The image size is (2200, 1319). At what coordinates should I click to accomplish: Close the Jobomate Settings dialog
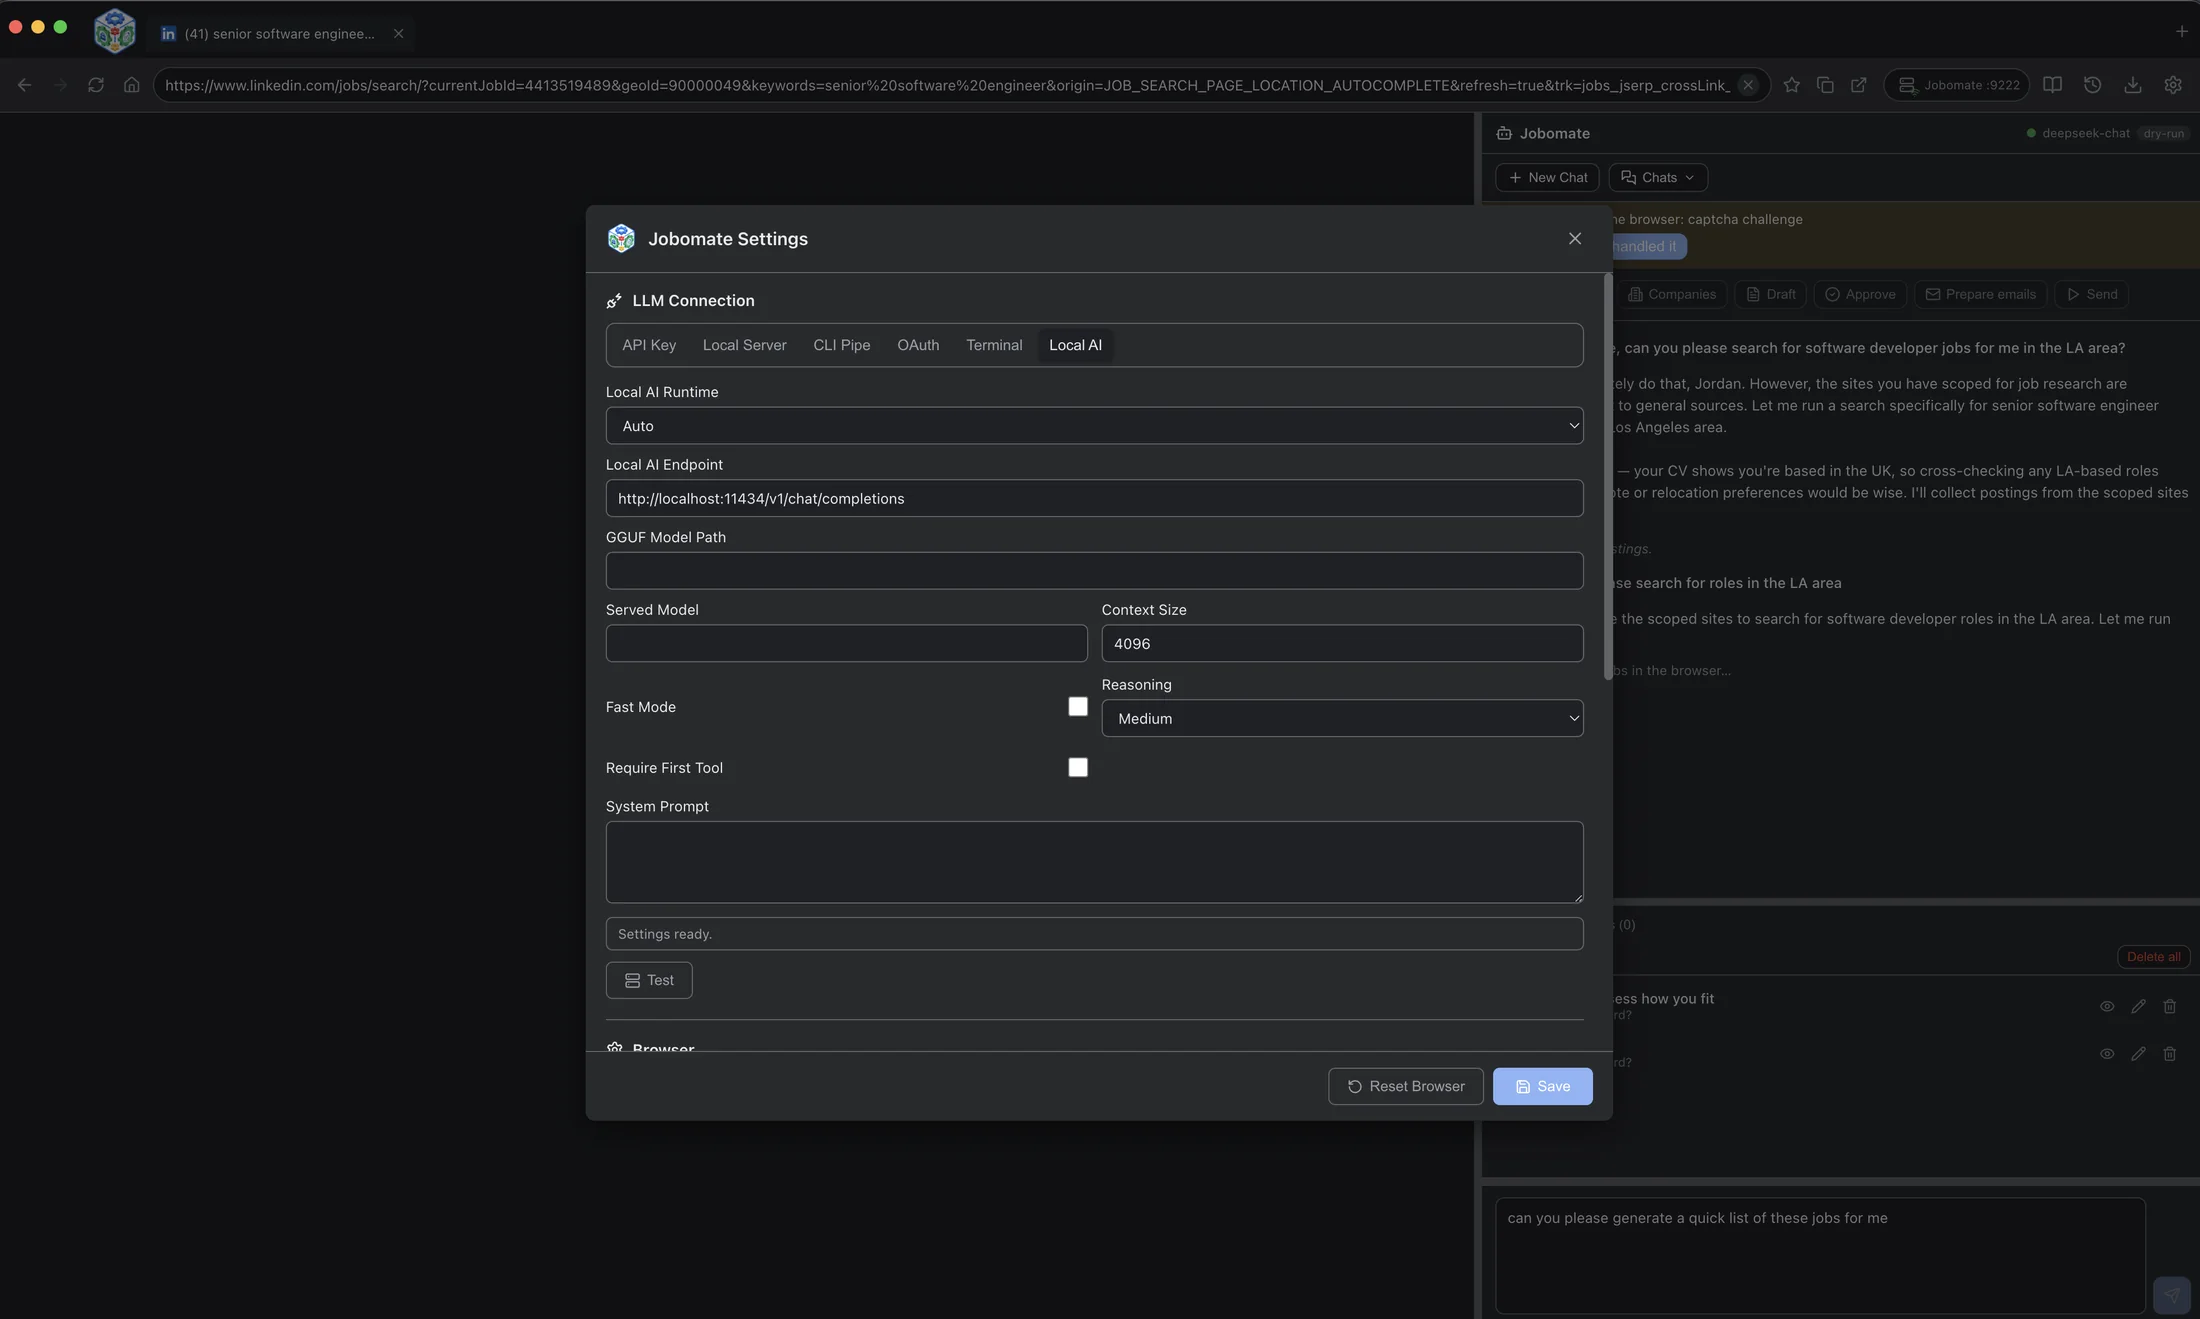point(1575,238)
